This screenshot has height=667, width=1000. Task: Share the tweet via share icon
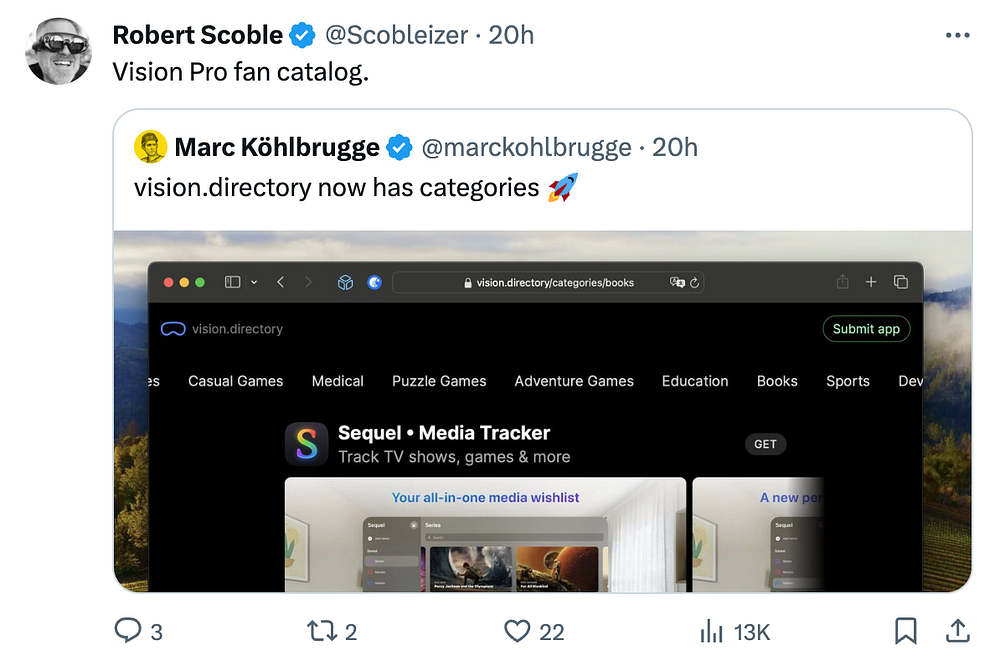pyautogui.click(x=956, y=631)
